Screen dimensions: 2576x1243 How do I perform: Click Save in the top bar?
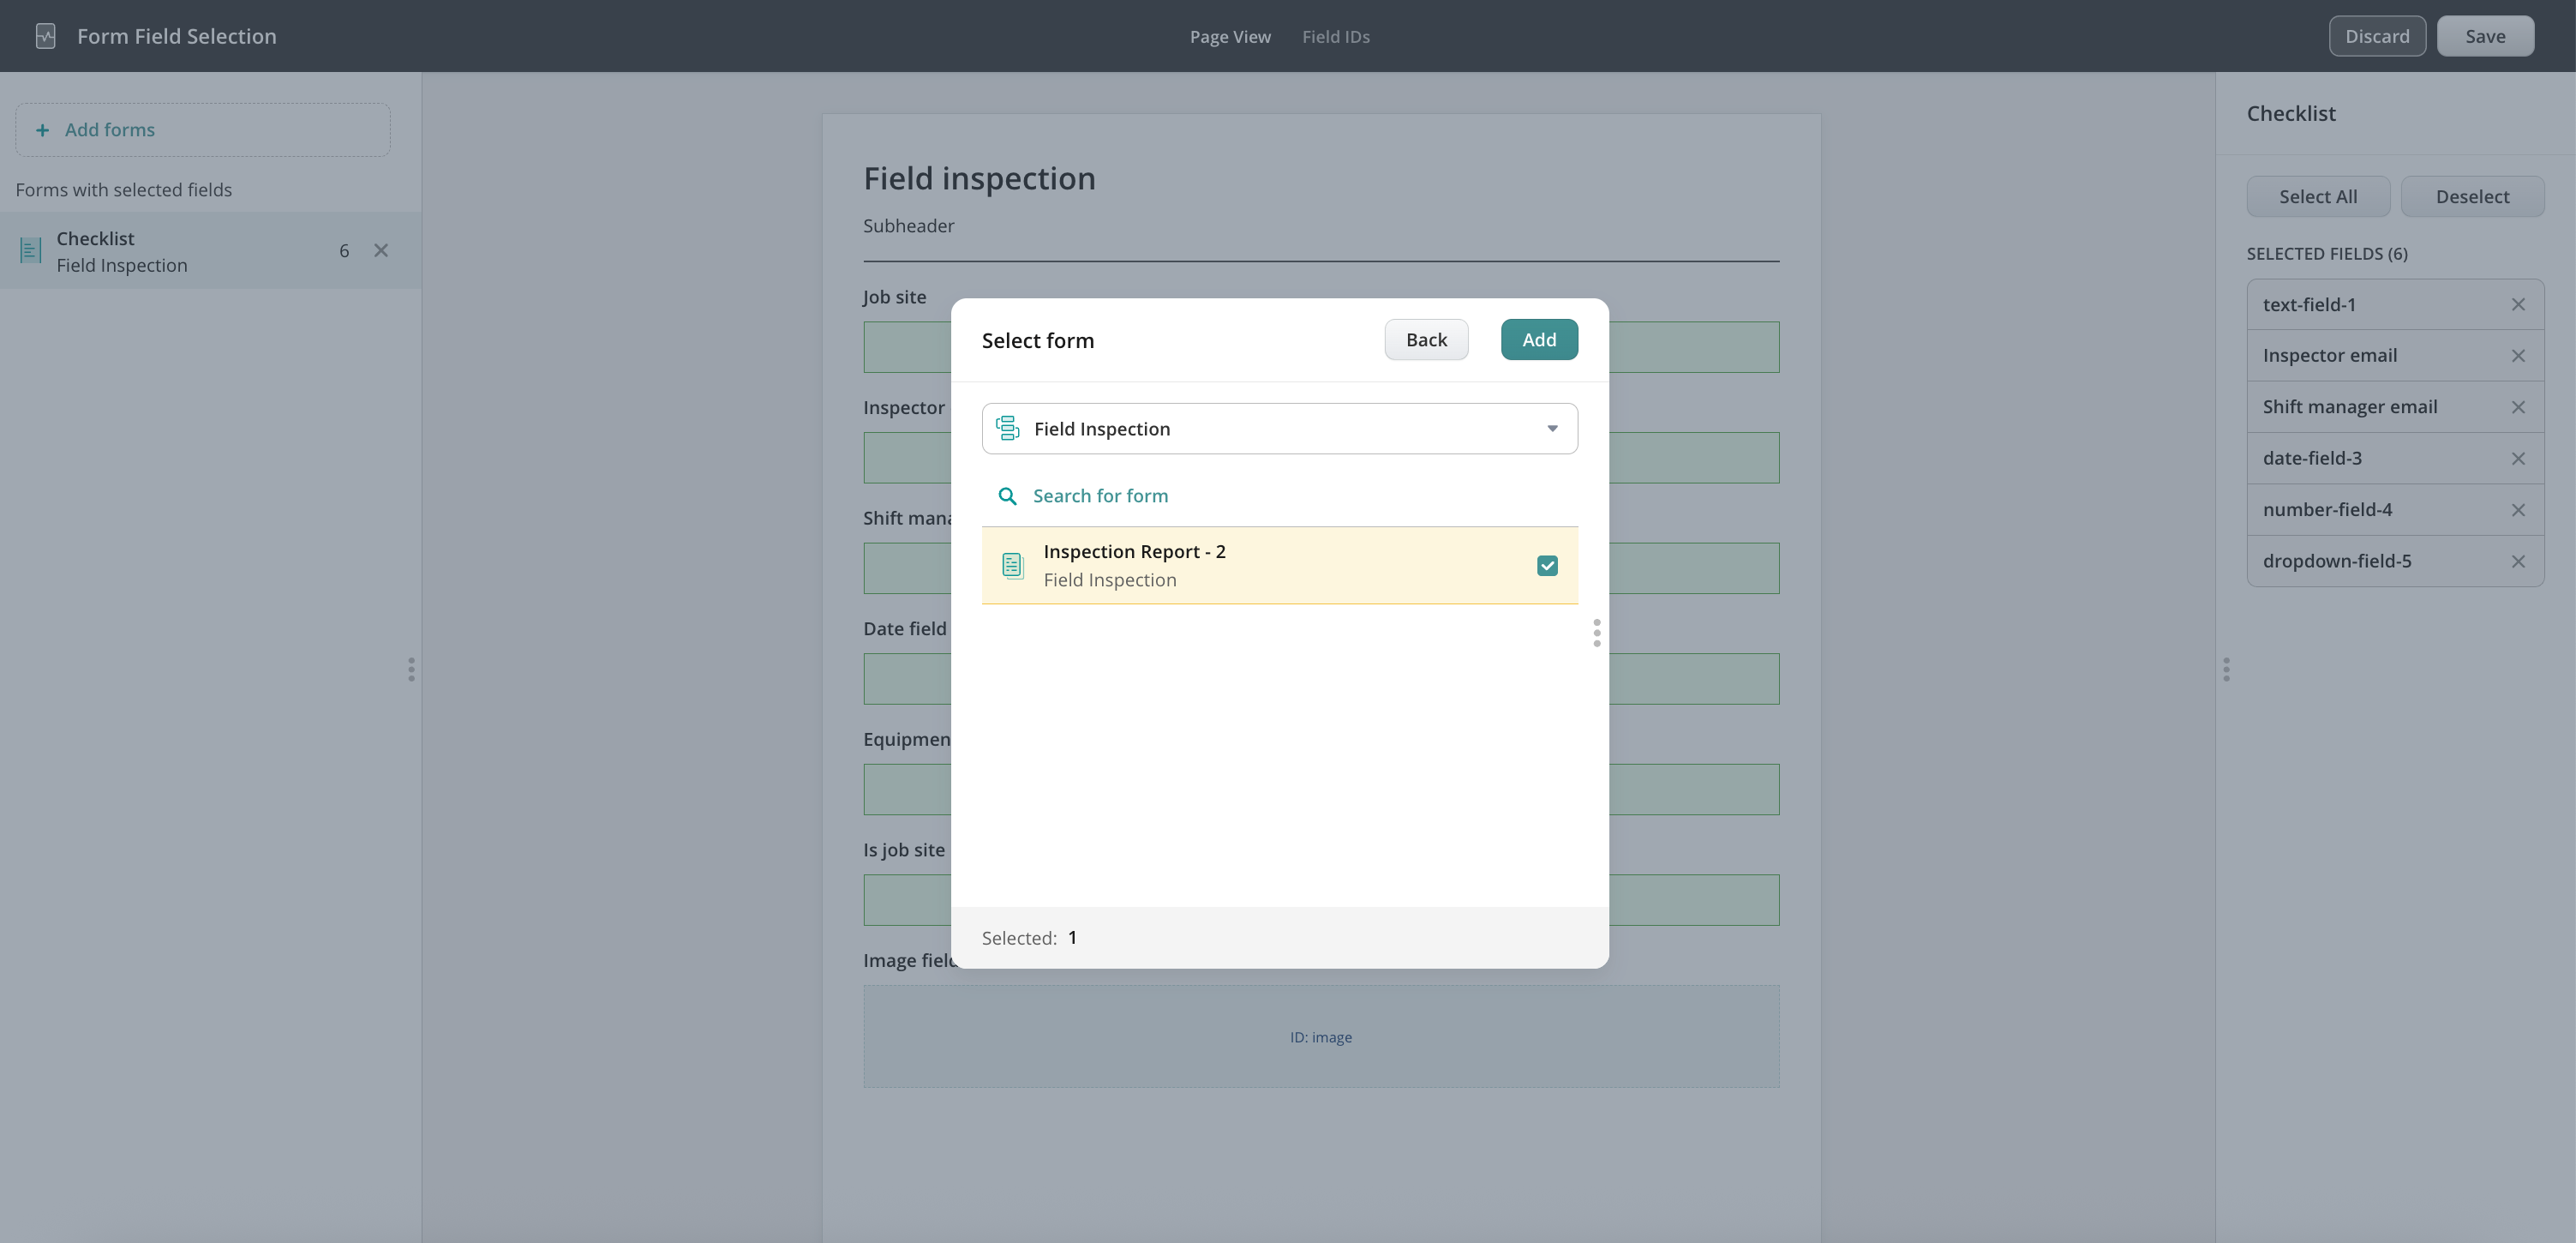pos(2485,36)
